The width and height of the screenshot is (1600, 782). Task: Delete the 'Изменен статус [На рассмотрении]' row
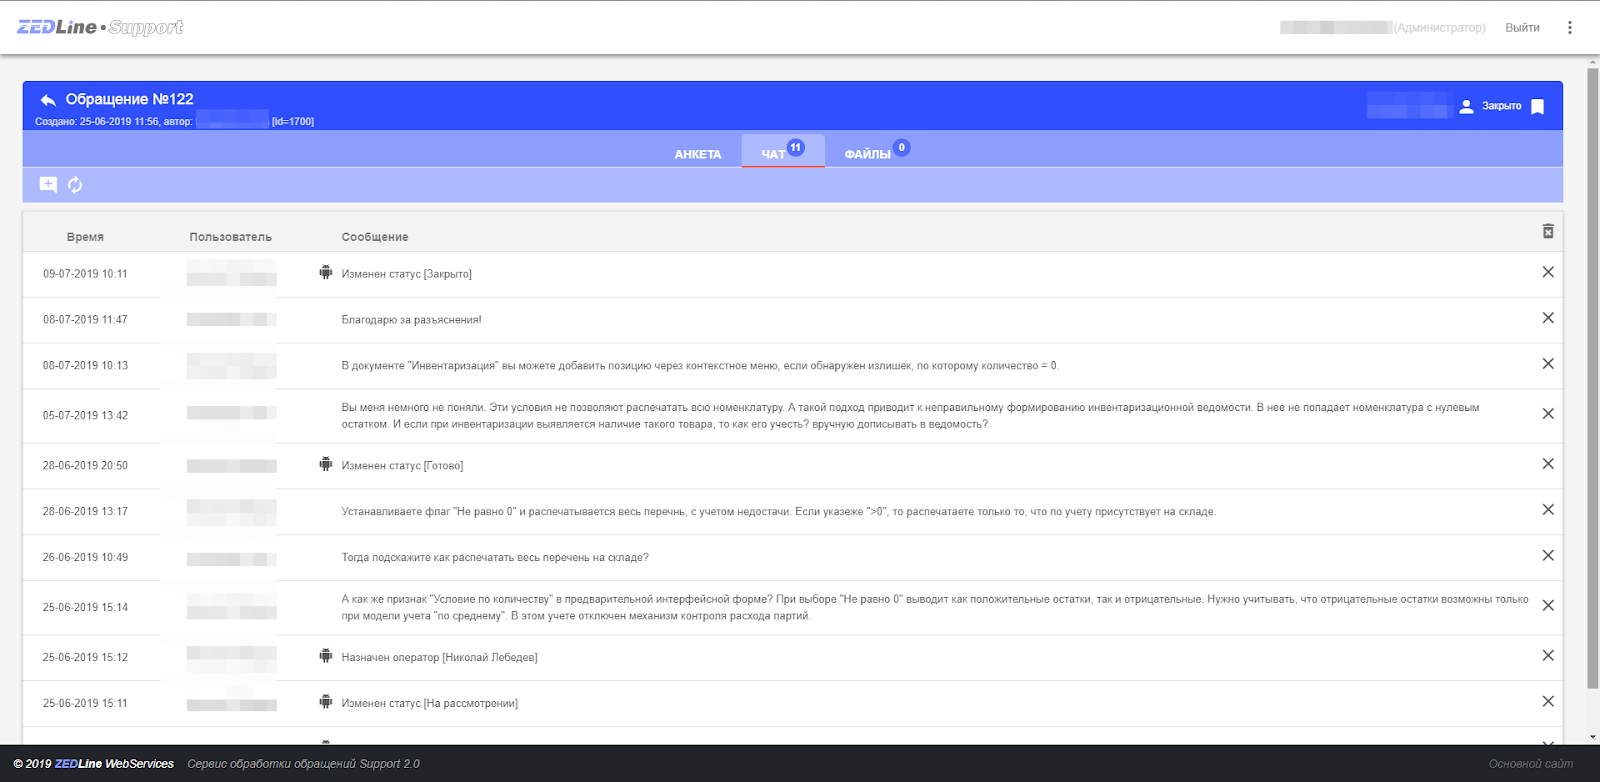pos(1548,702)
